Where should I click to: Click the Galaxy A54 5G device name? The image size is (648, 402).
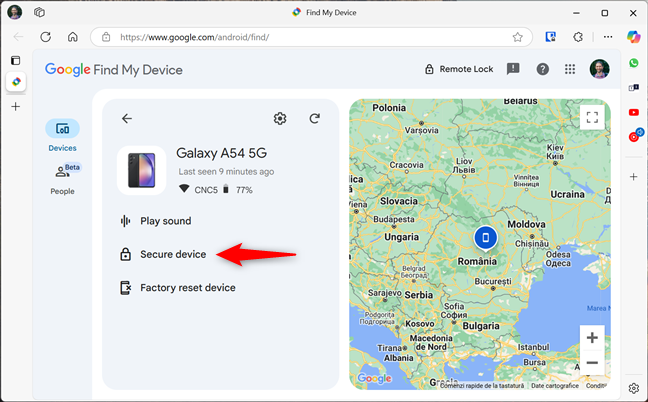[x=222, y=153]
